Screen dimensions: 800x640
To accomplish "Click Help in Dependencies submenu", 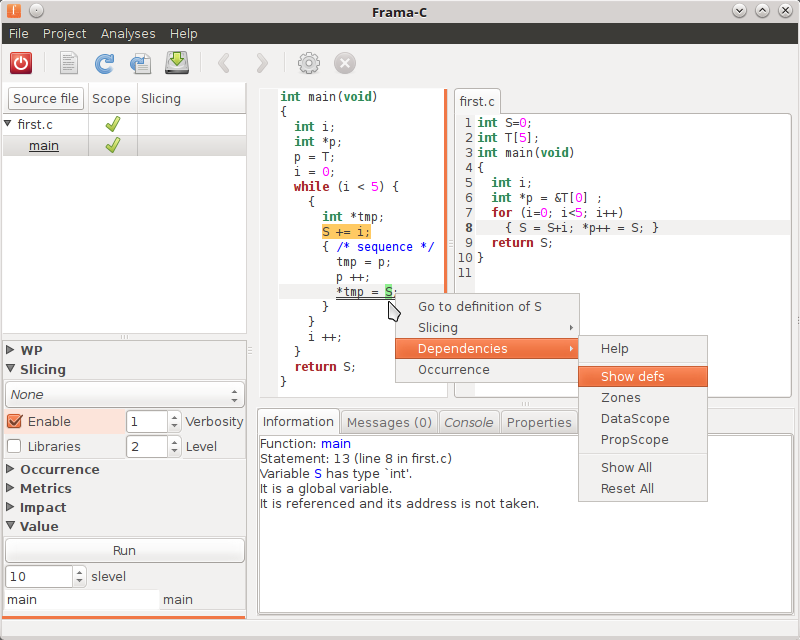I will (x=643, y=349).
